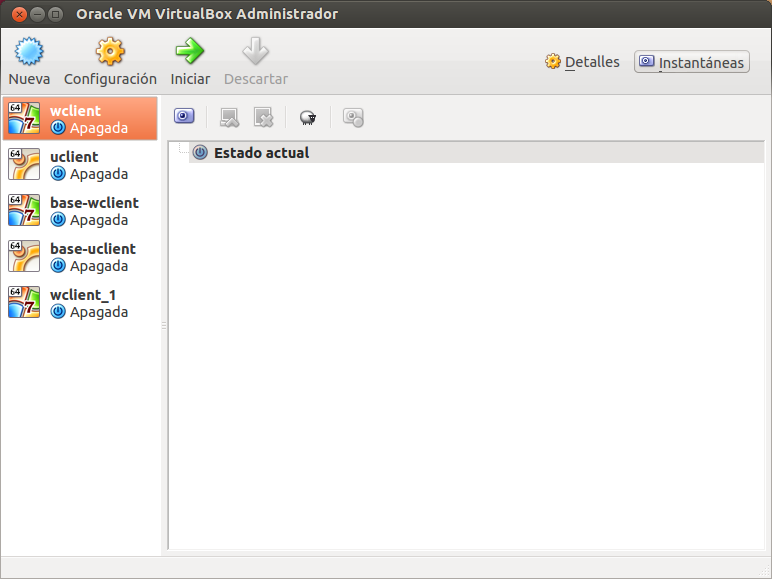Click the Apagada status text under uclient

(x=99, y=174)
